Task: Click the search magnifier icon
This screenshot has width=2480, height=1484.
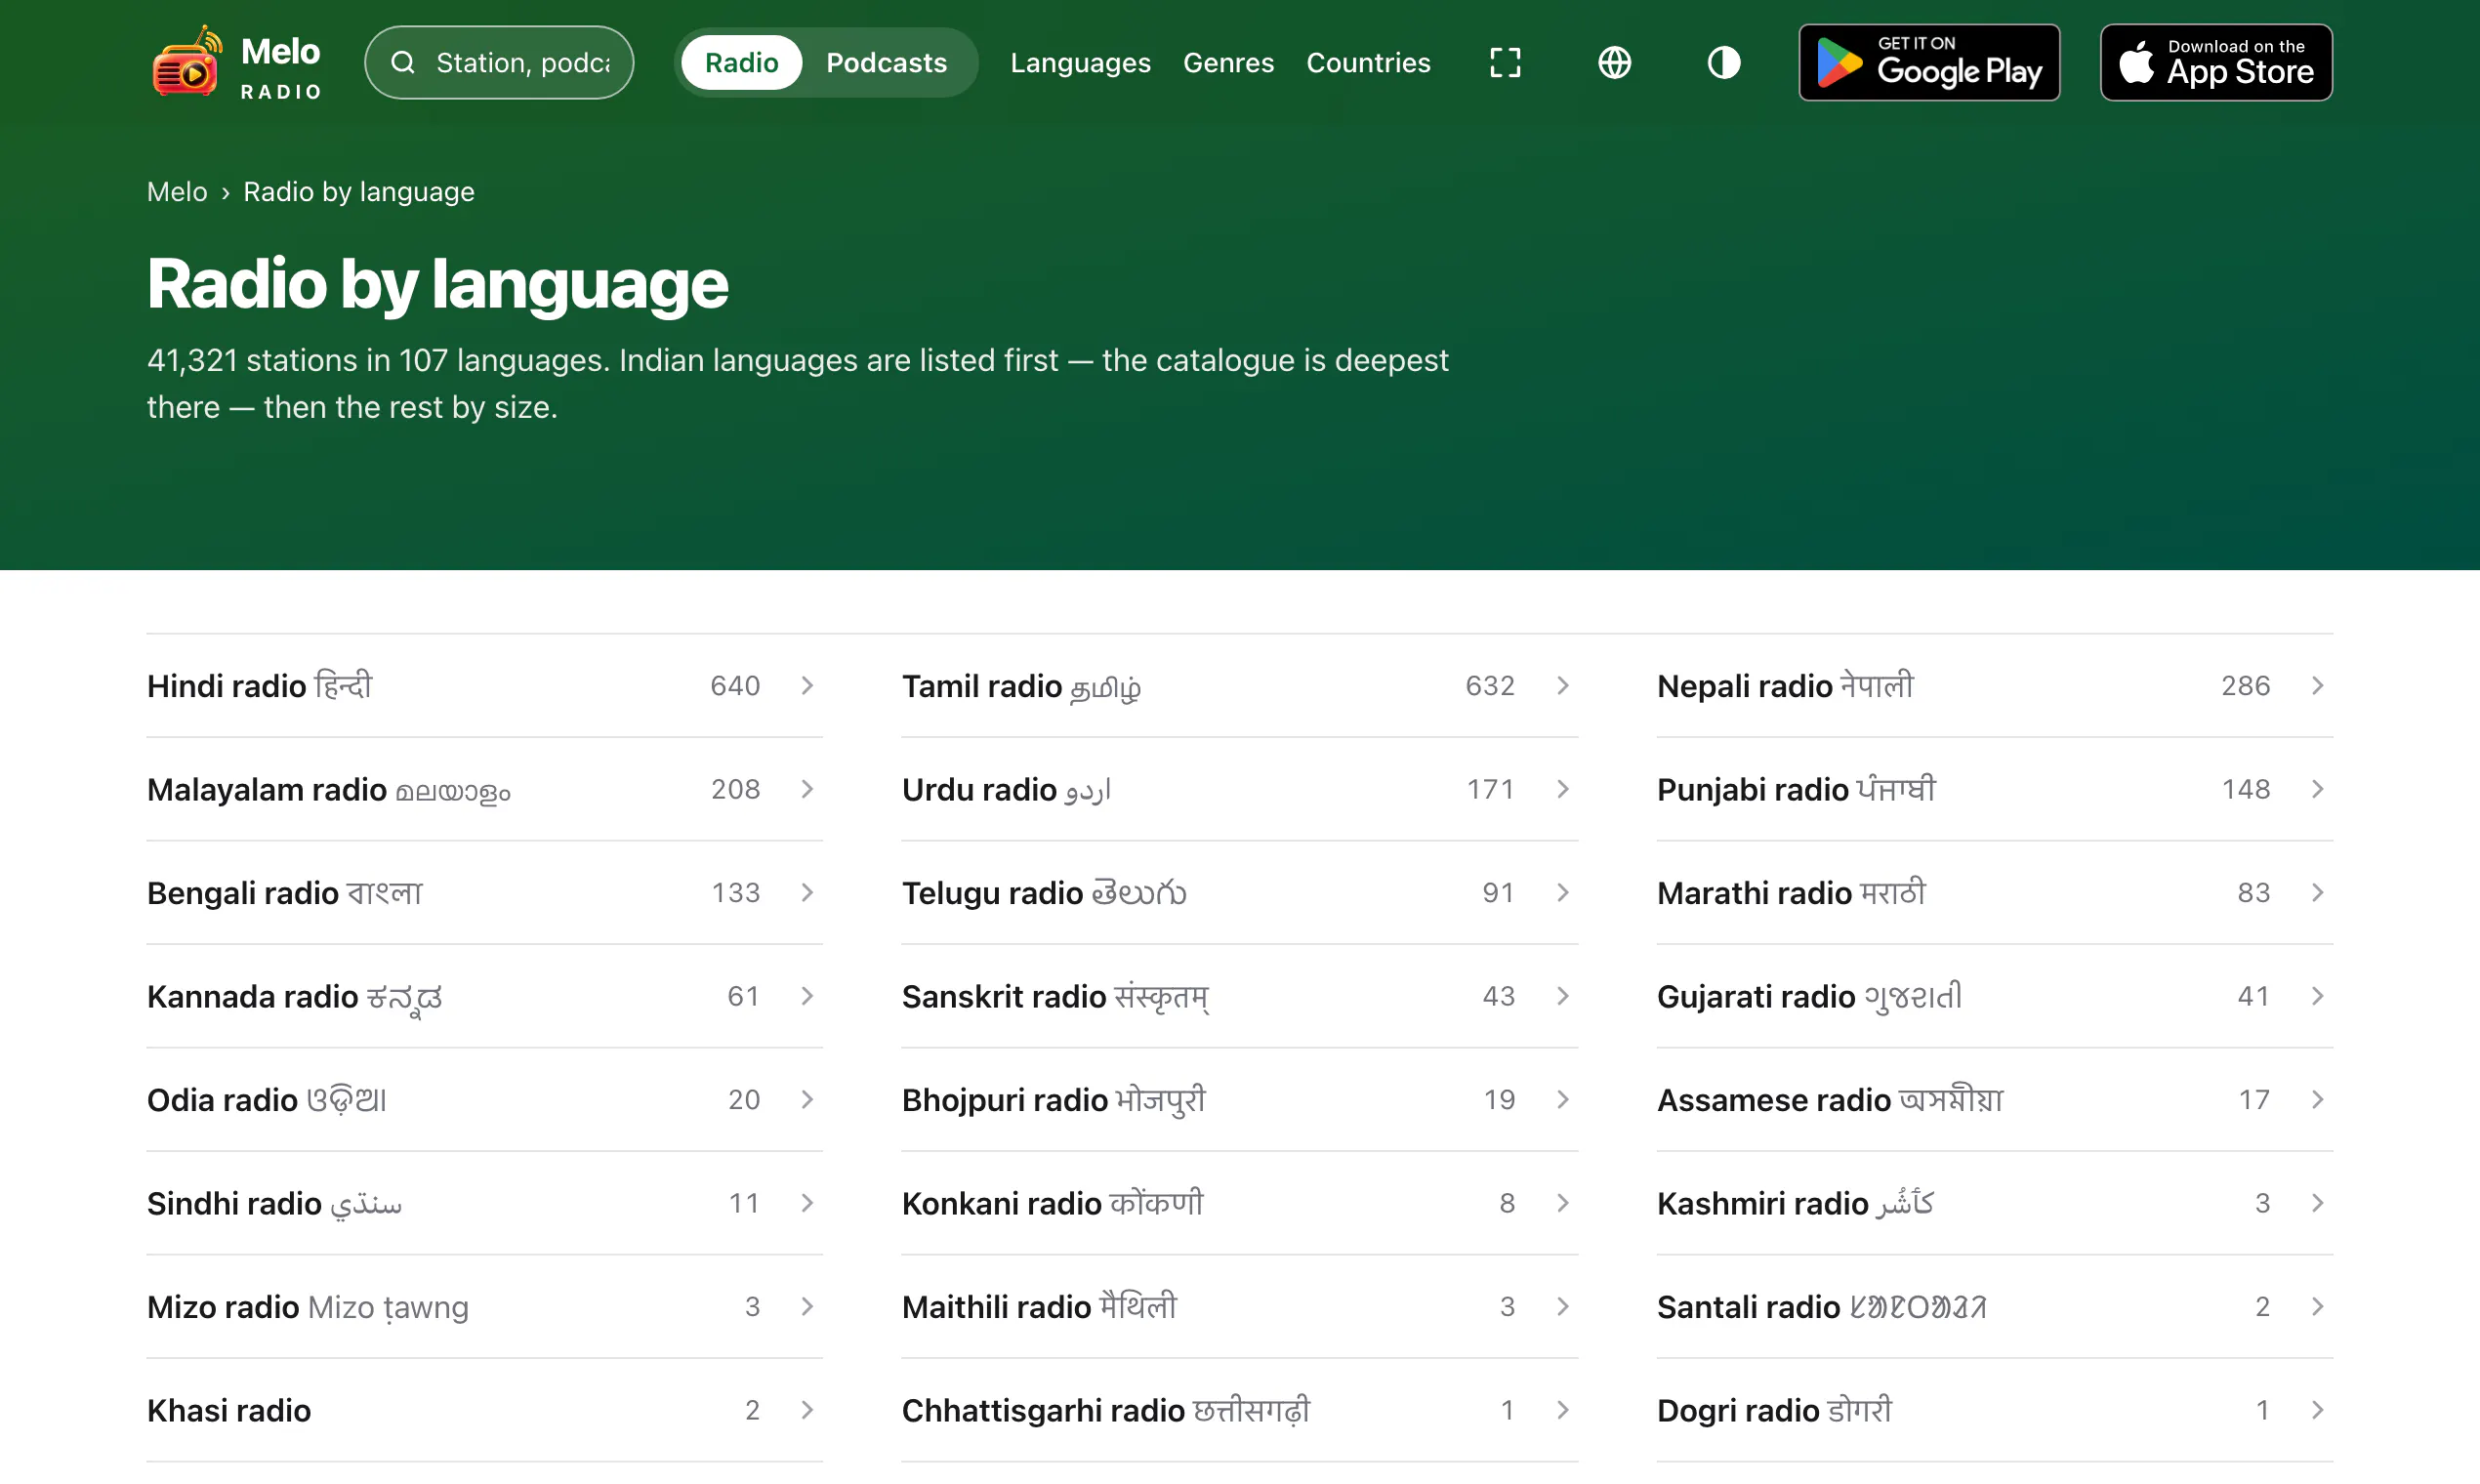Action: click(403, 63)
